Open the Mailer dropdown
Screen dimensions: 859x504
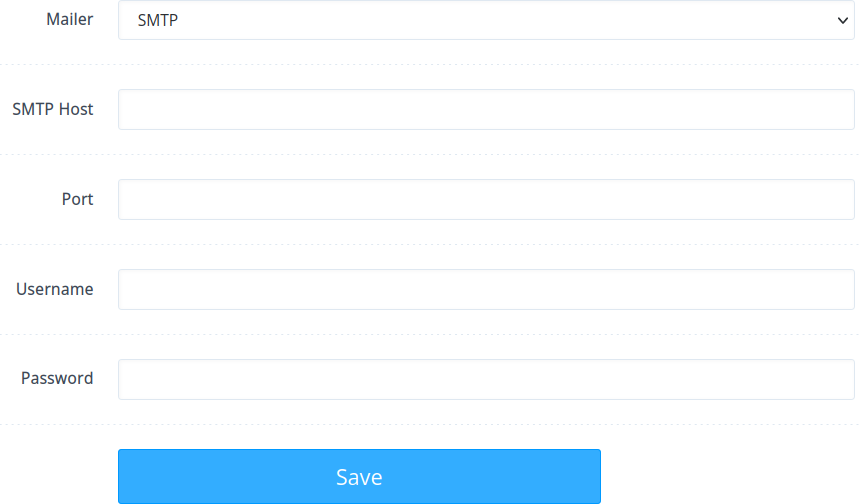[x=486, y=20]
